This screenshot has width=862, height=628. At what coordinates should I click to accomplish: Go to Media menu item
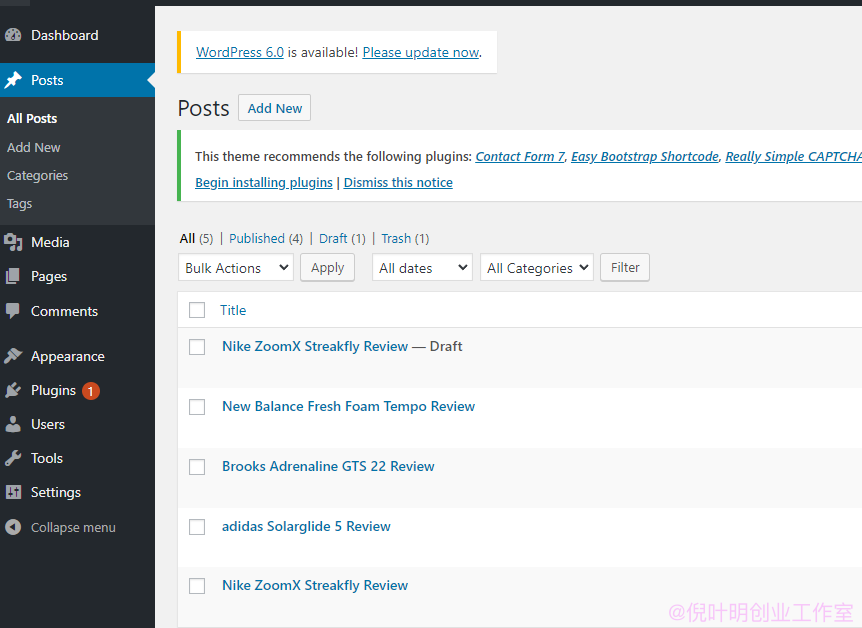(x=50, y=243)
